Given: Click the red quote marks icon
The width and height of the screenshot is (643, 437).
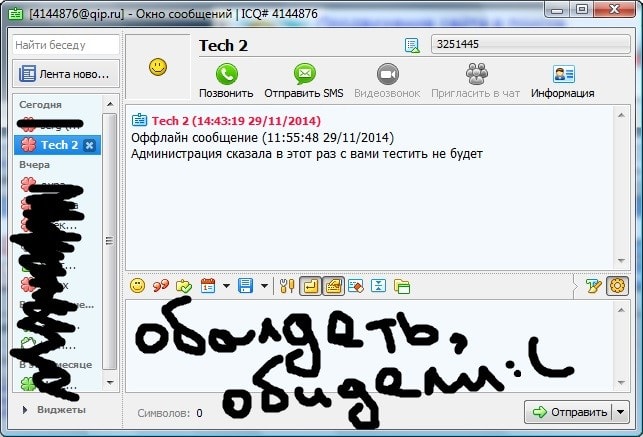Looking at the screenshot, I should pyautogui.click(x=161, y=286).
